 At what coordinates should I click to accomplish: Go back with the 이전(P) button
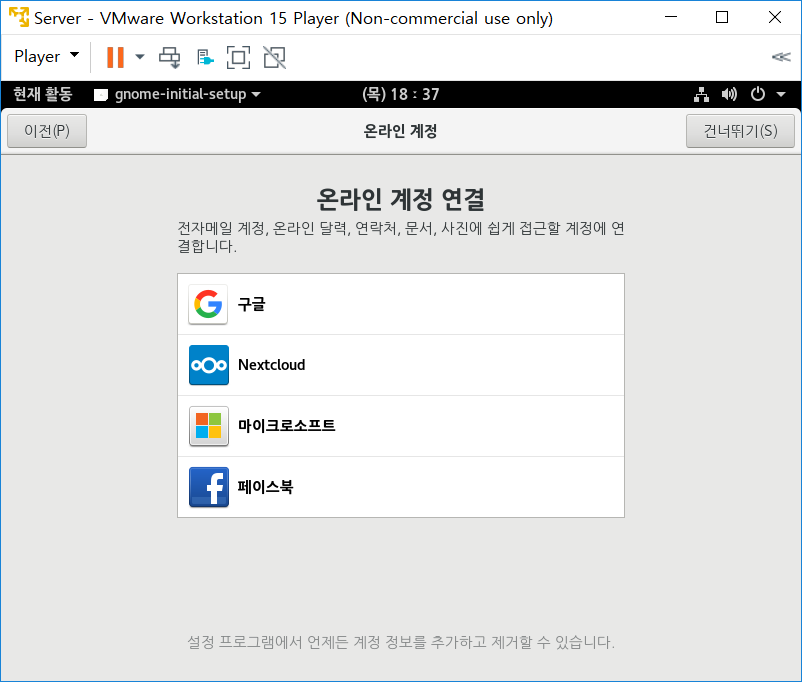47,131
